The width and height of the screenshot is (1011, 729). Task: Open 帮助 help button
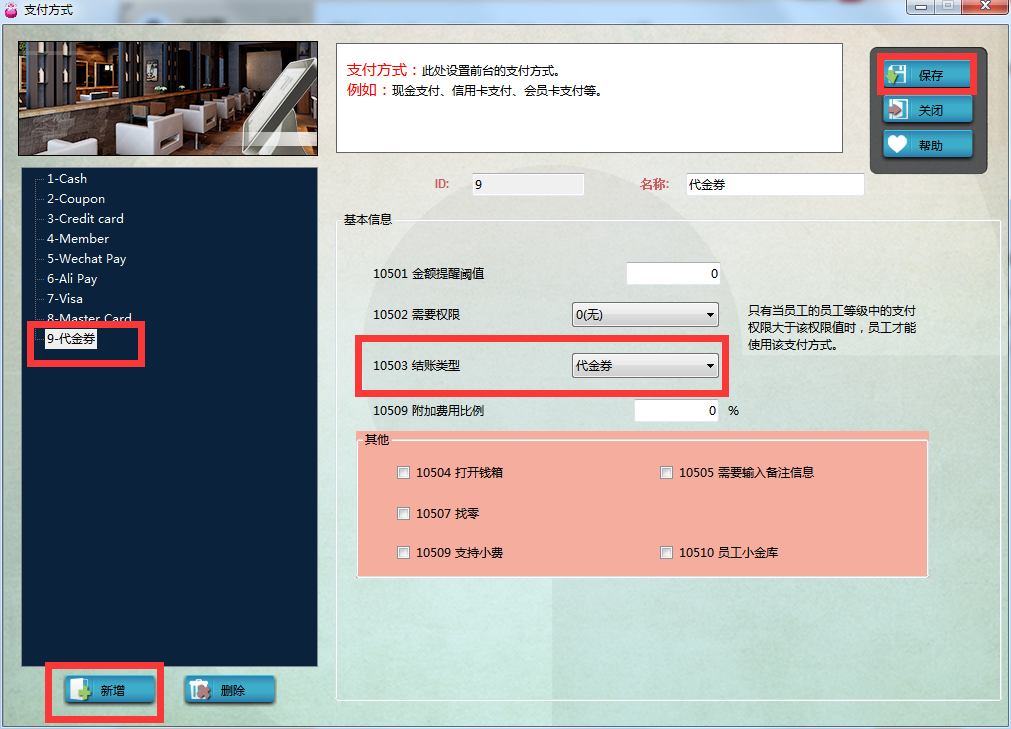[927, 144]
